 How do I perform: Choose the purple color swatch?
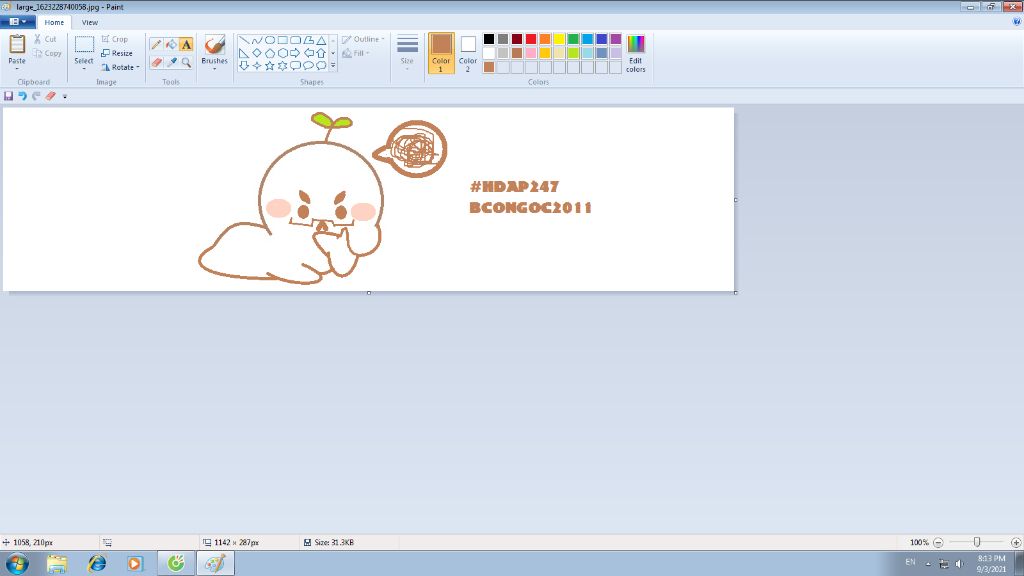(x=616, y=39)
